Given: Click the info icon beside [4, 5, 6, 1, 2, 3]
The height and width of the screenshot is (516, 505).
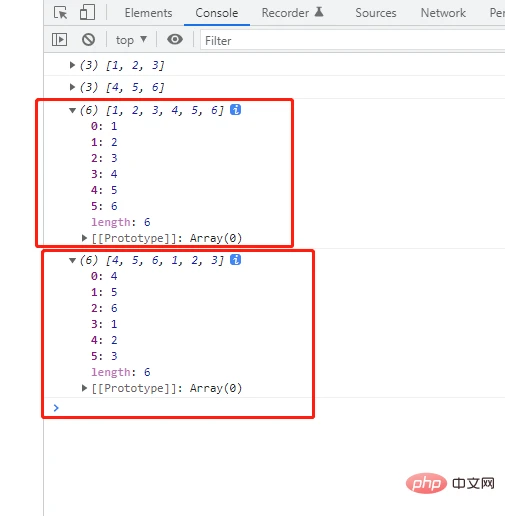Looking at the screenshot, I should pos(235,260).
